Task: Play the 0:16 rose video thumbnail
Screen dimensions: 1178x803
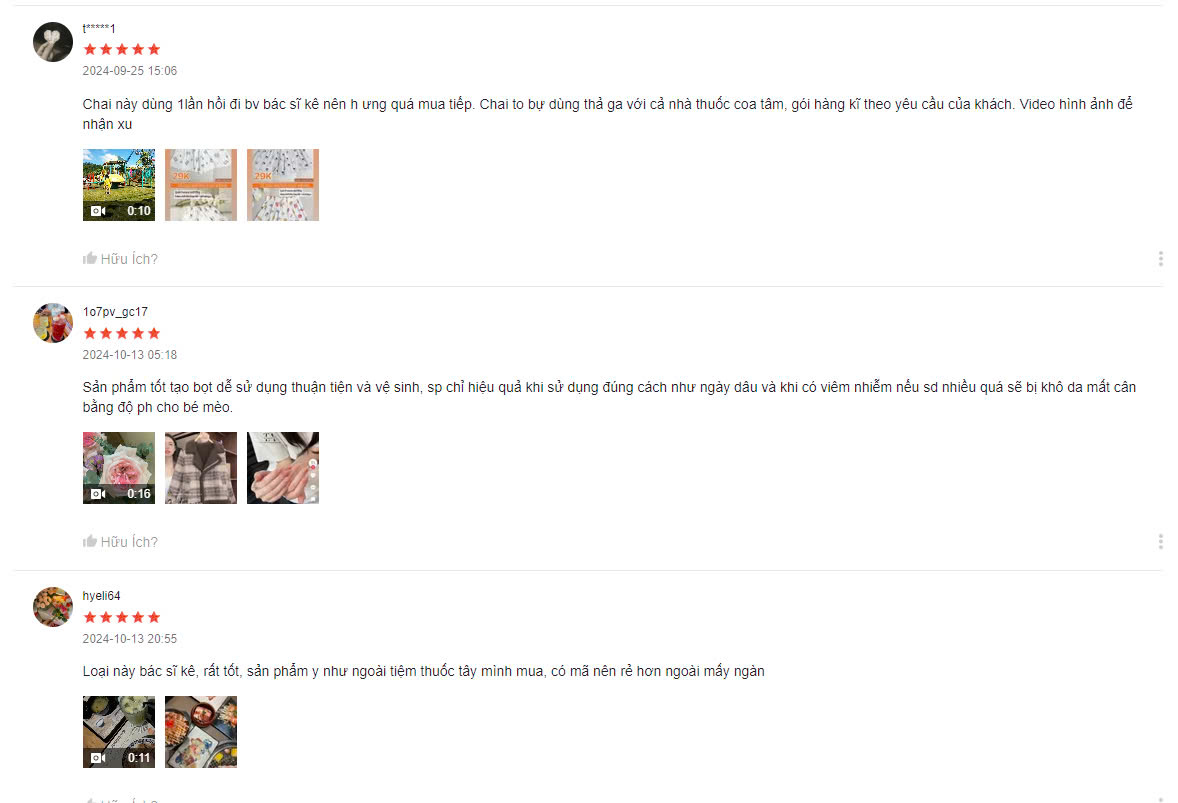Action: point(119,468)
